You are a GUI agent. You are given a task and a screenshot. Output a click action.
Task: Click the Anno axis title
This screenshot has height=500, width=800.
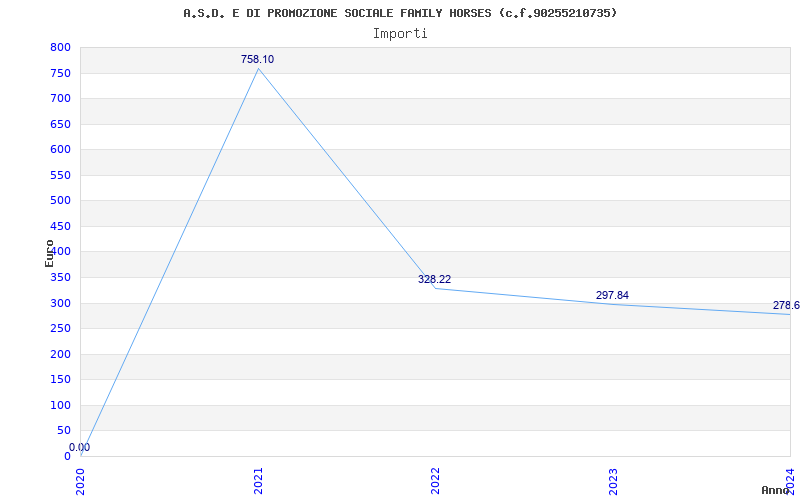click(x=776, y=490)
